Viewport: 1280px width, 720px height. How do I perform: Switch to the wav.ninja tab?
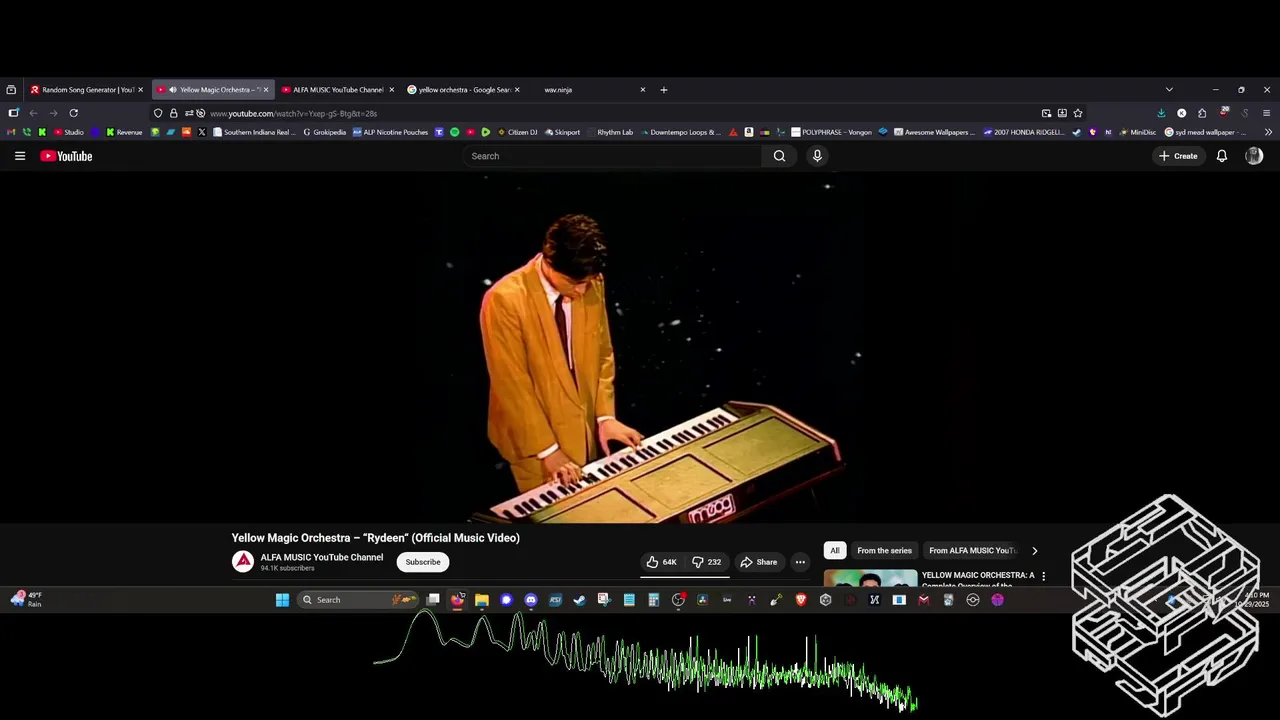click(588, 90)
